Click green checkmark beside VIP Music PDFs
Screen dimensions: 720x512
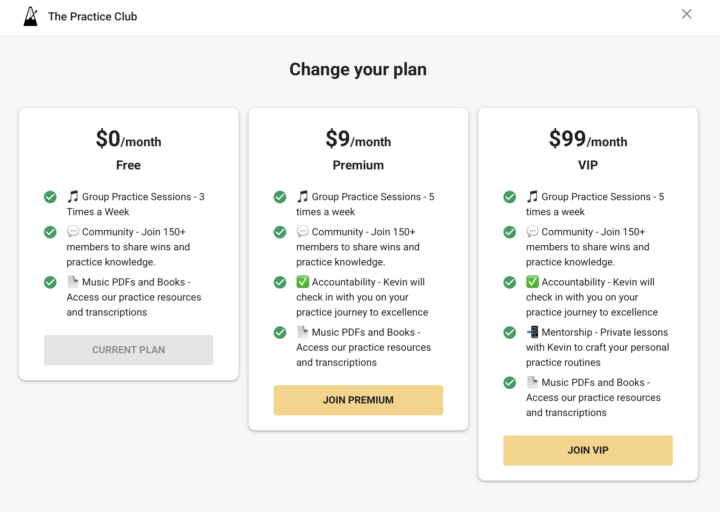point(510,382)
